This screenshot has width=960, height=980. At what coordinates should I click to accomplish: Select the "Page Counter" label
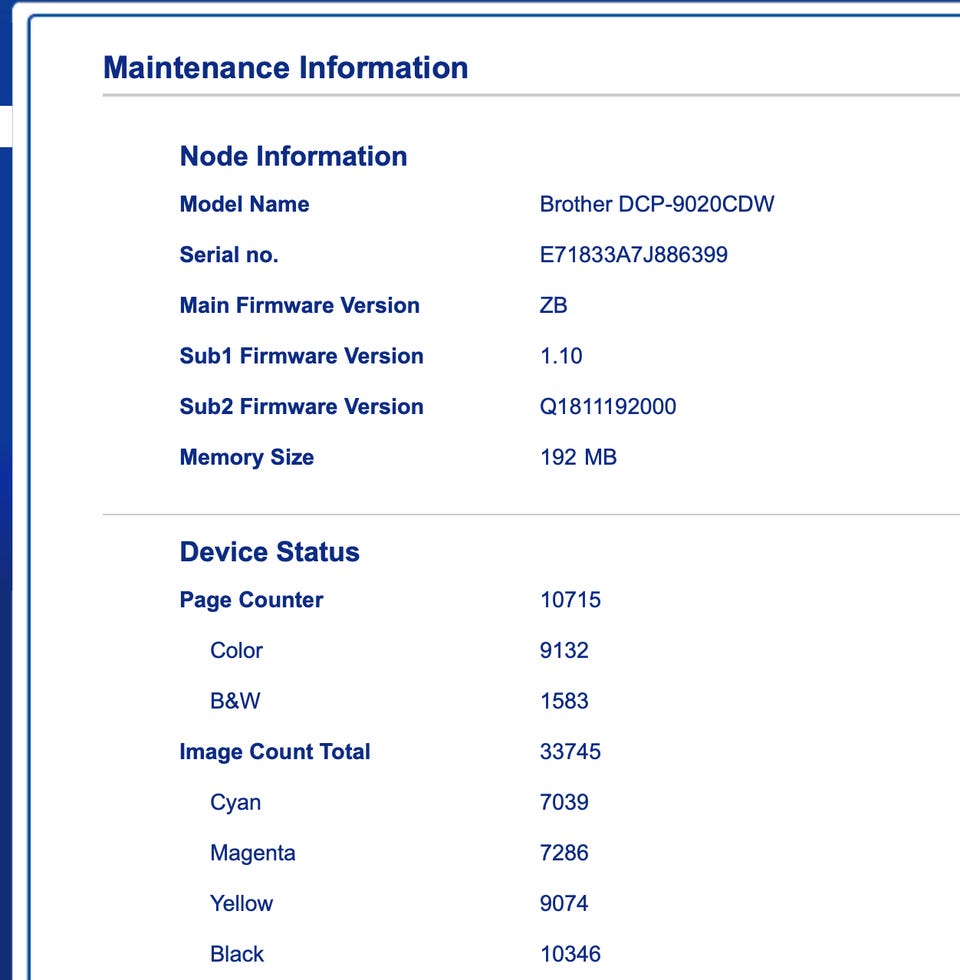[251, 600]
